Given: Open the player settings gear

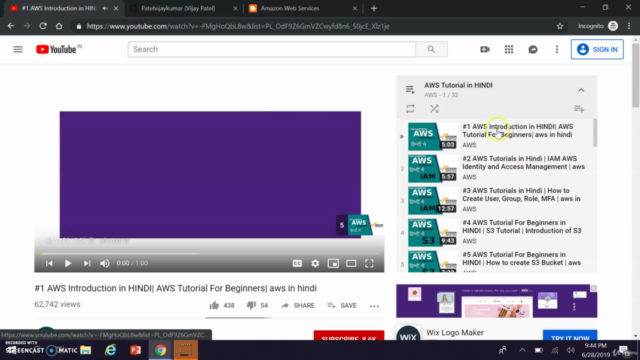Looking at the screenshot, I should coord(315,263).
